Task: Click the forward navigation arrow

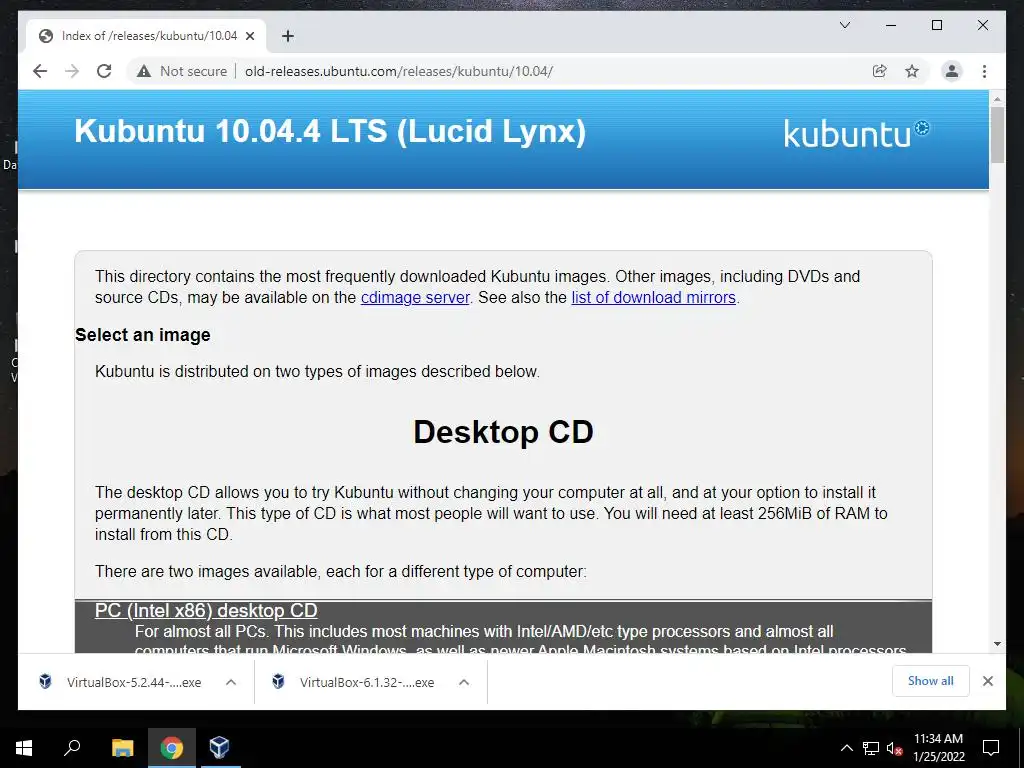Action: click(x=72, y=71)
